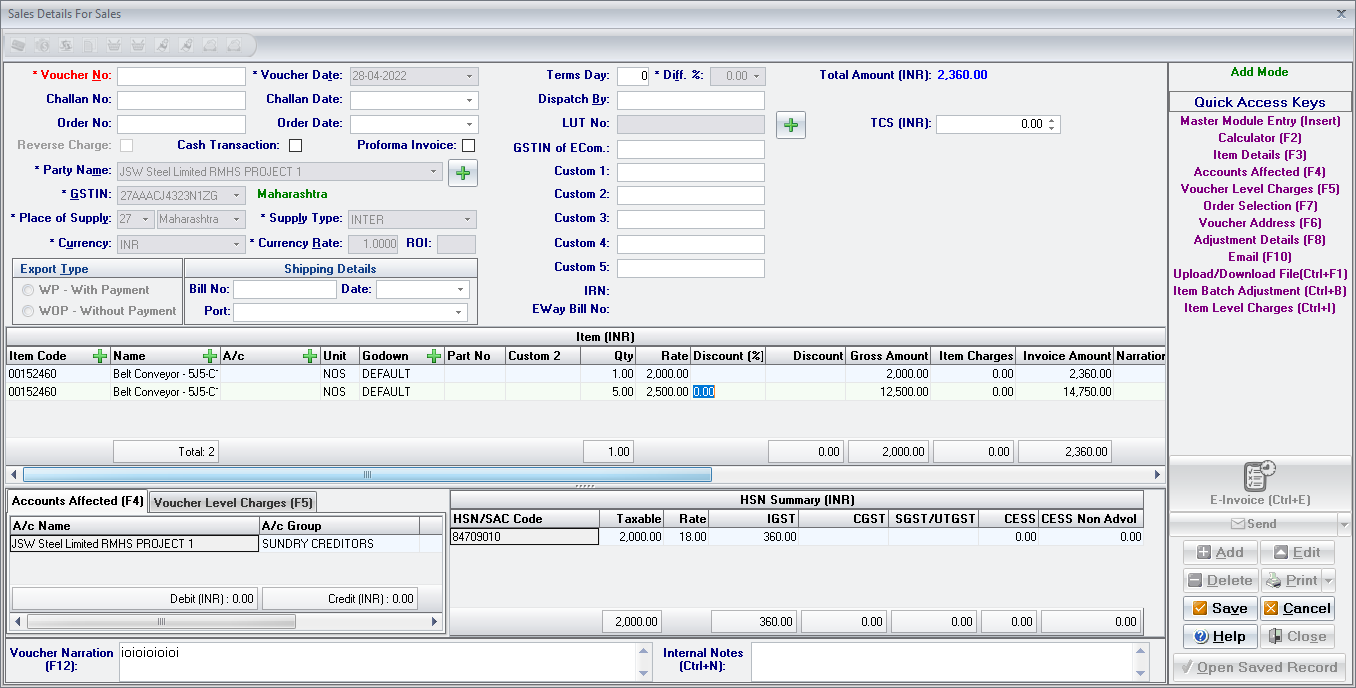
Task: Click the plus icon in Name column header
Action: (210, 356)
